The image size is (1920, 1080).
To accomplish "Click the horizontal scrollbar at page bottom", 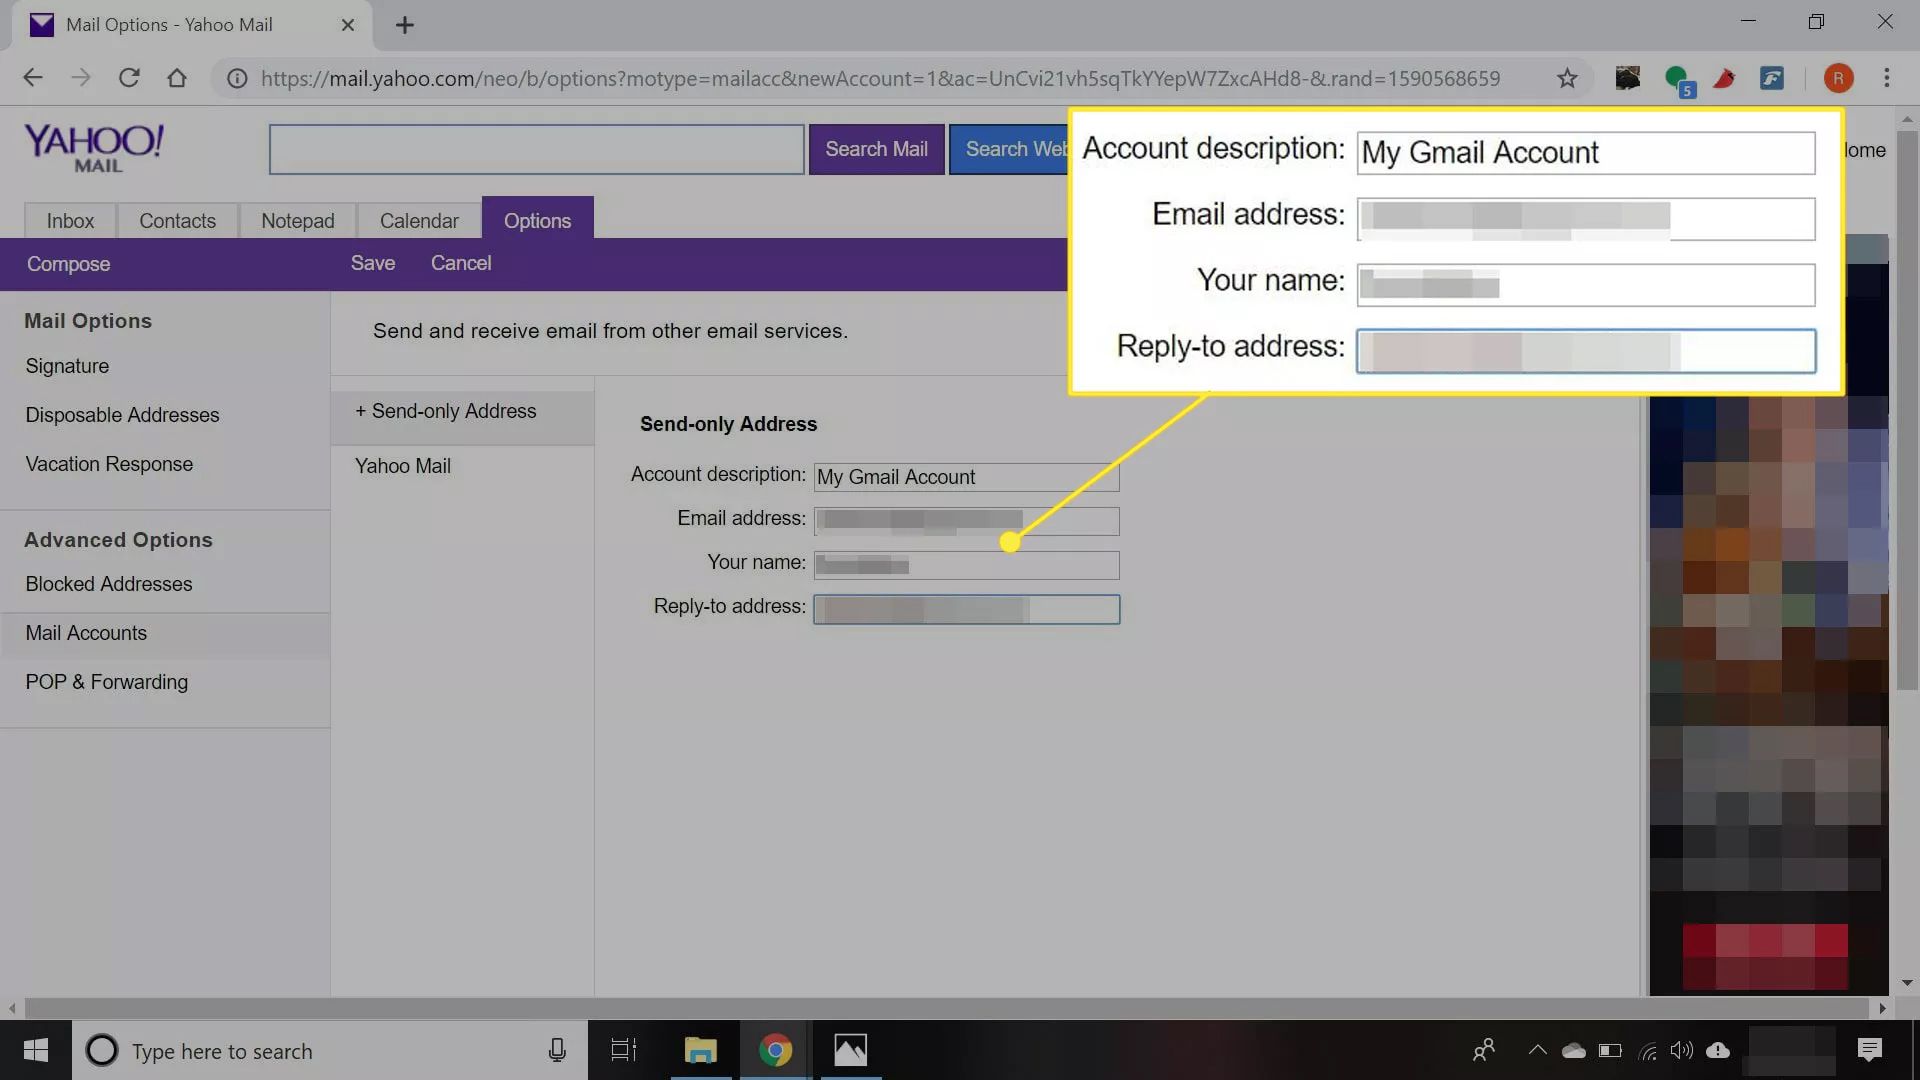I will (x=945, y=1008).
